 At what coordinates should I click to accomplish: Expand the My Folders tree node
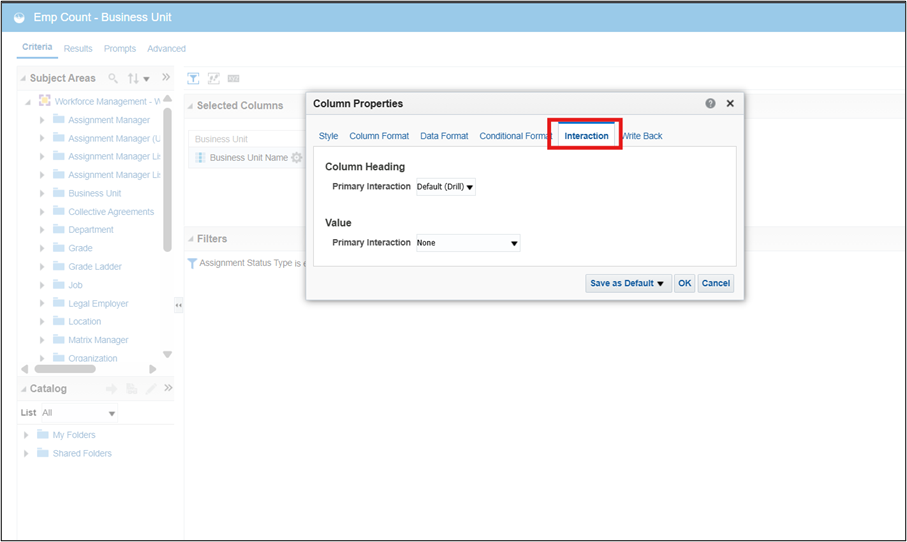(x=26, y=435)
